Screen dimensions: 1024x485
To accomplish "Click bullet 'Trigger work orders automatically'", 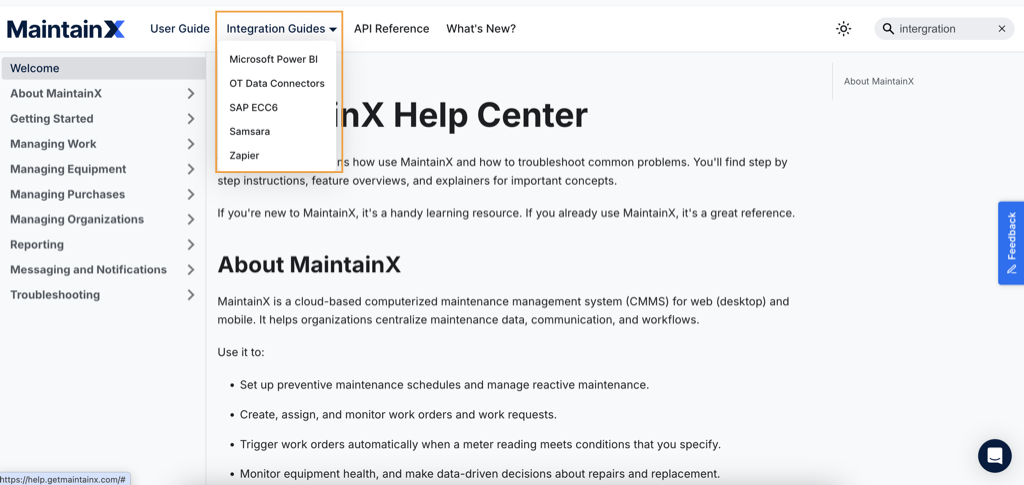I will [x=480, y=445].
